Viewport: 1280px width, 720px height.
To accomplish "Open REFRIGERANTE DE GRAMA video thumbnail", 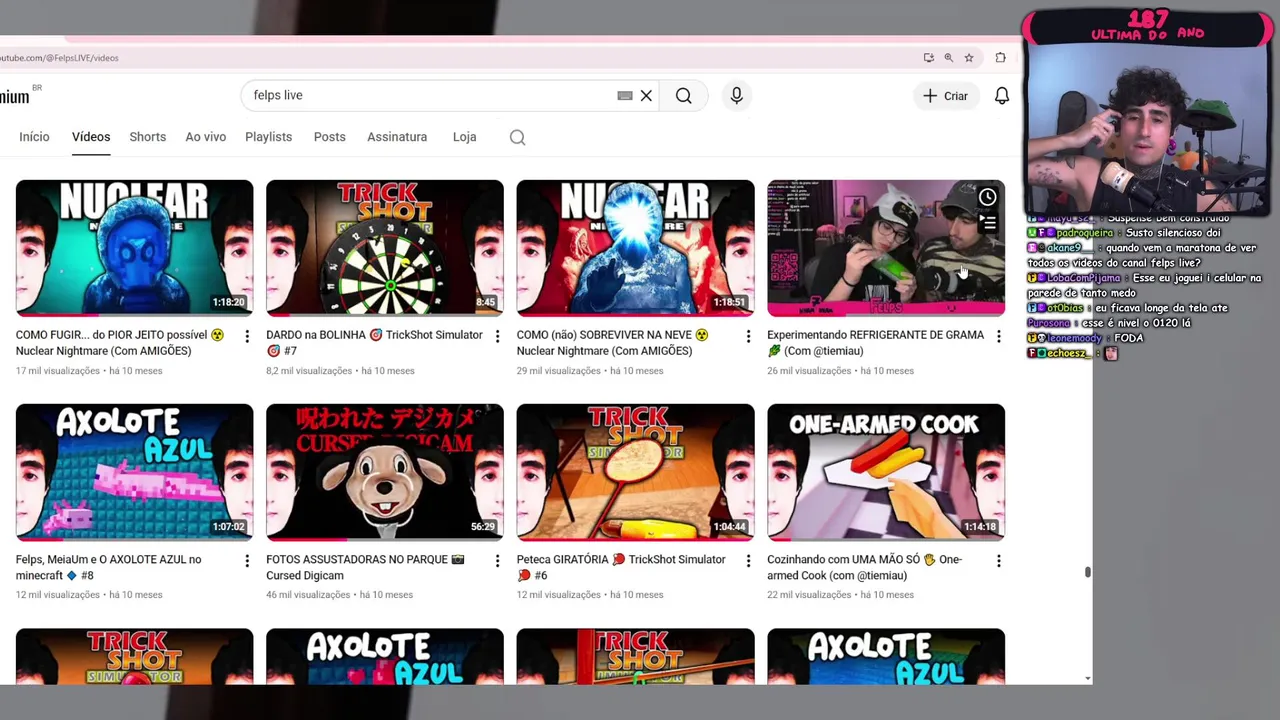I will click(886, 247).
